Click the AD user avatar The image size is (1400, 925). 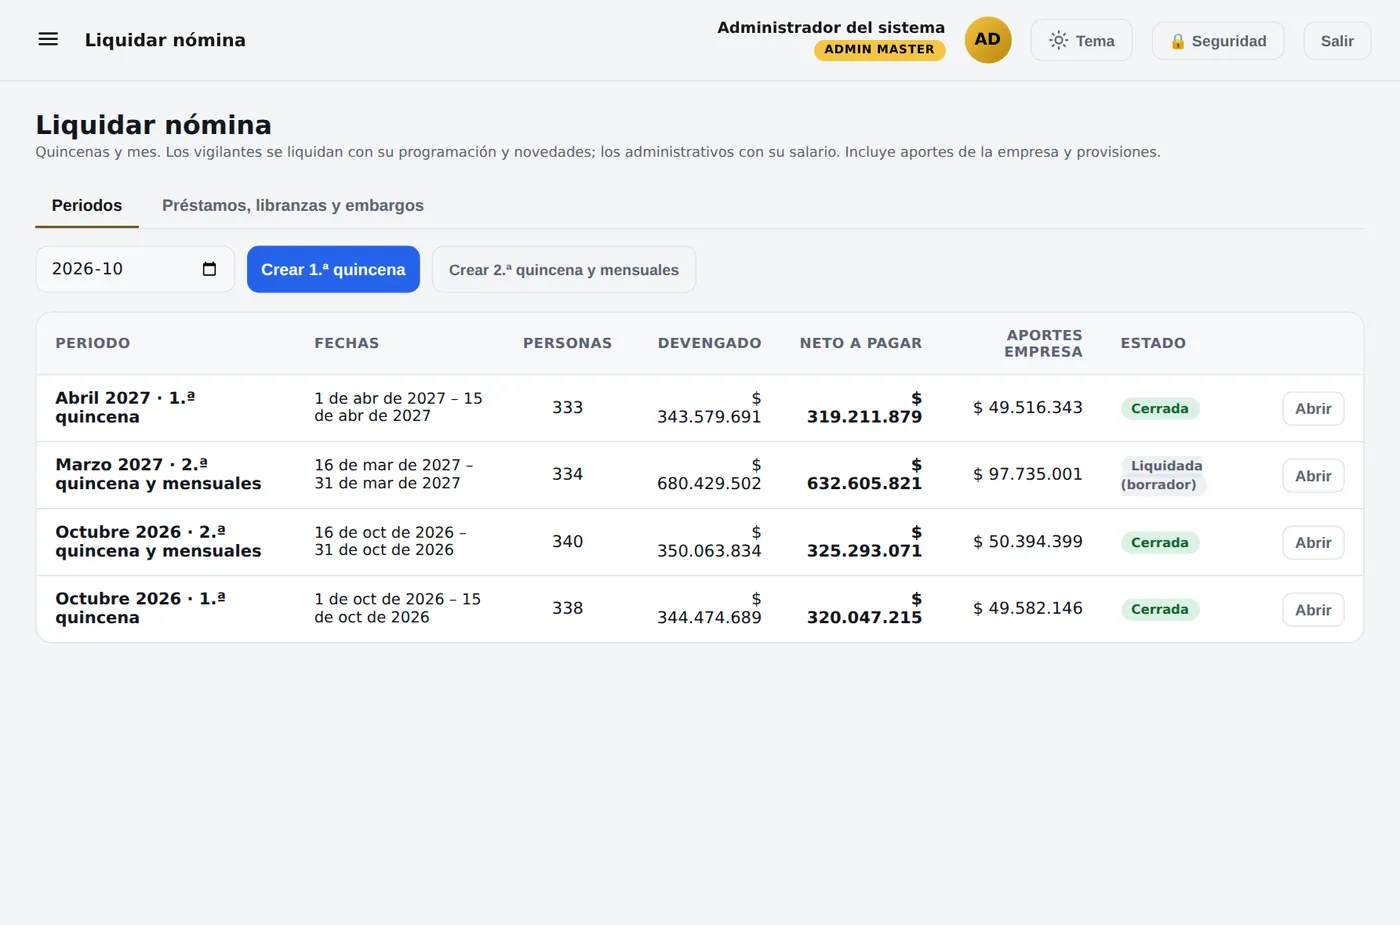[x=988, y=40]
